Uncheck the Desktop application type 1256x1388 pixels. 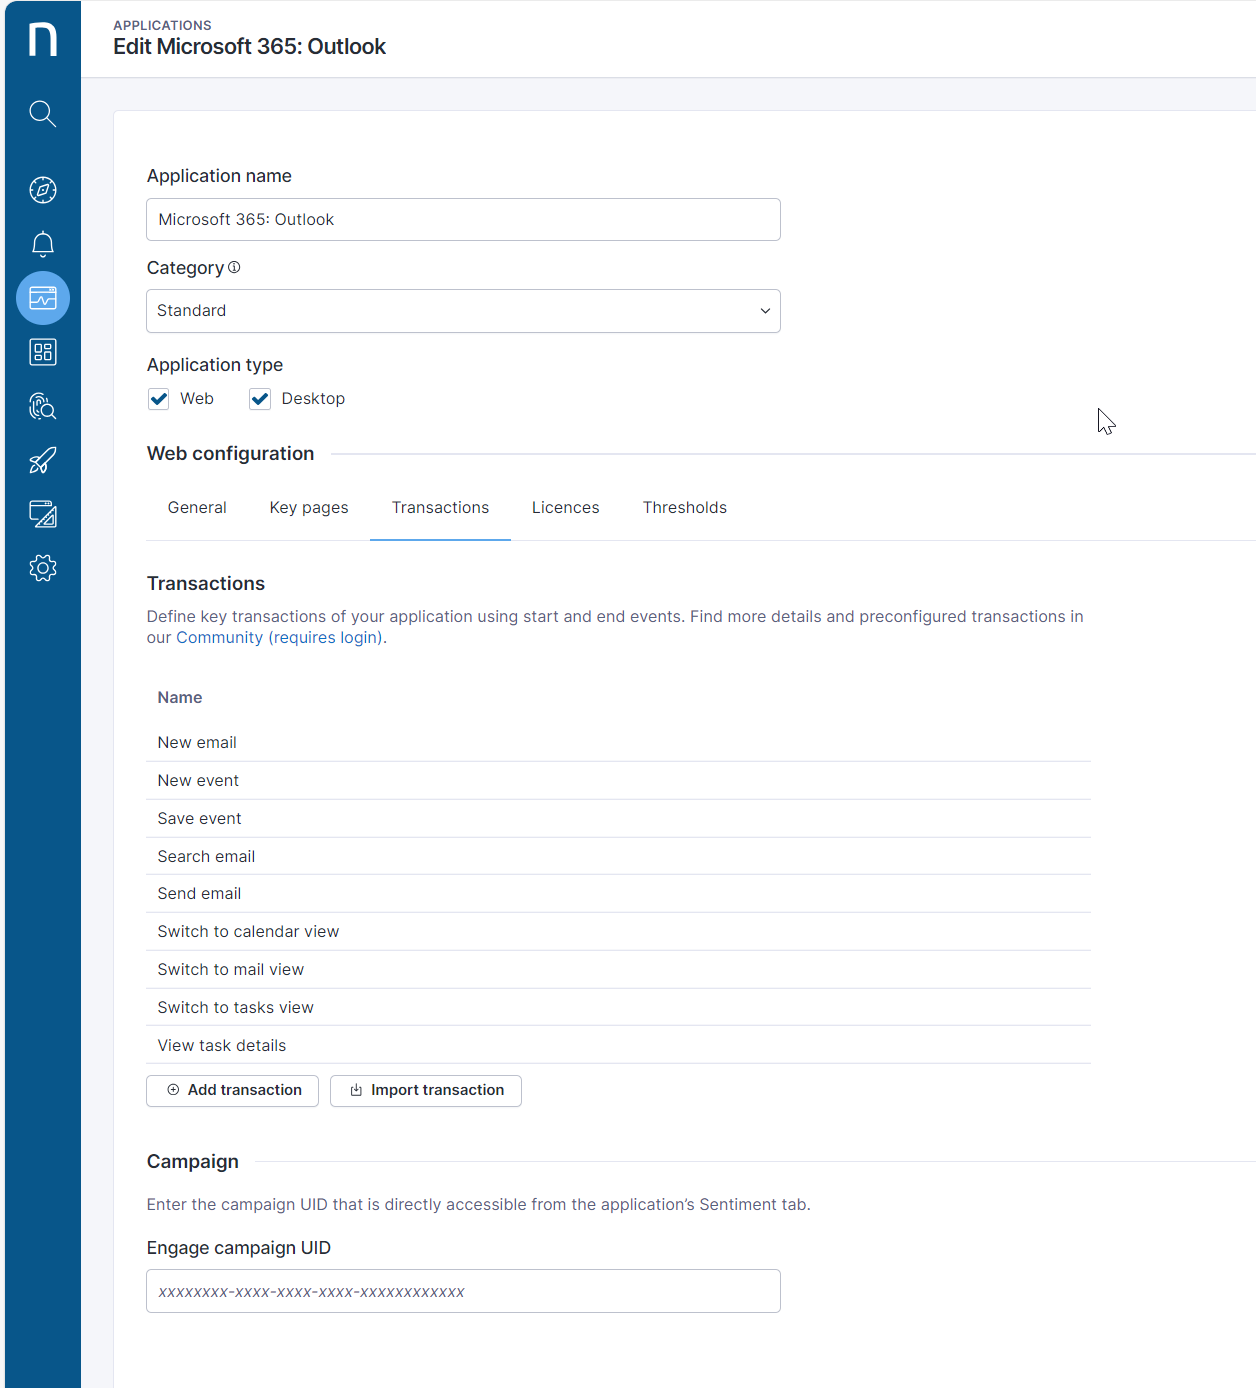click(260, 399)
